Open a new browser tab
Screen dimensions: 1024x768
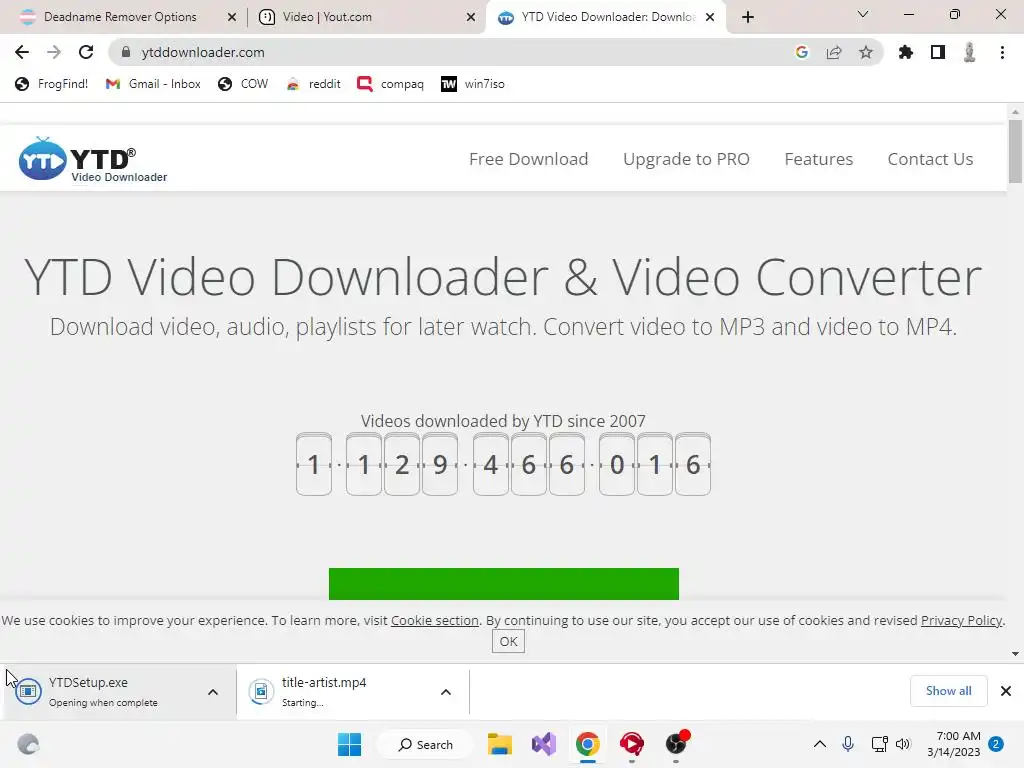[748, 17]
